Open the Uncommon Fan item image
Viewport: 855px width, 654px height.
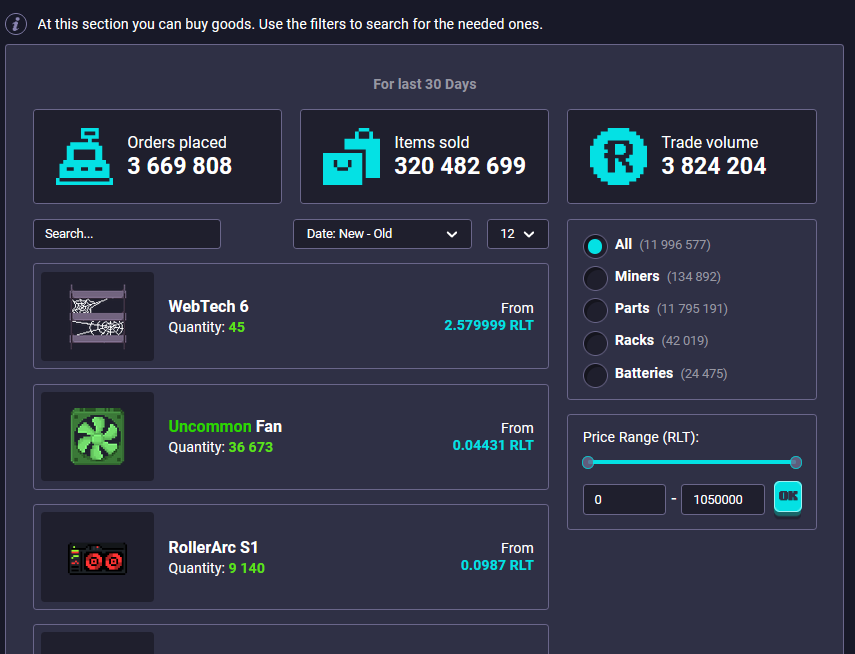[98, 436]
